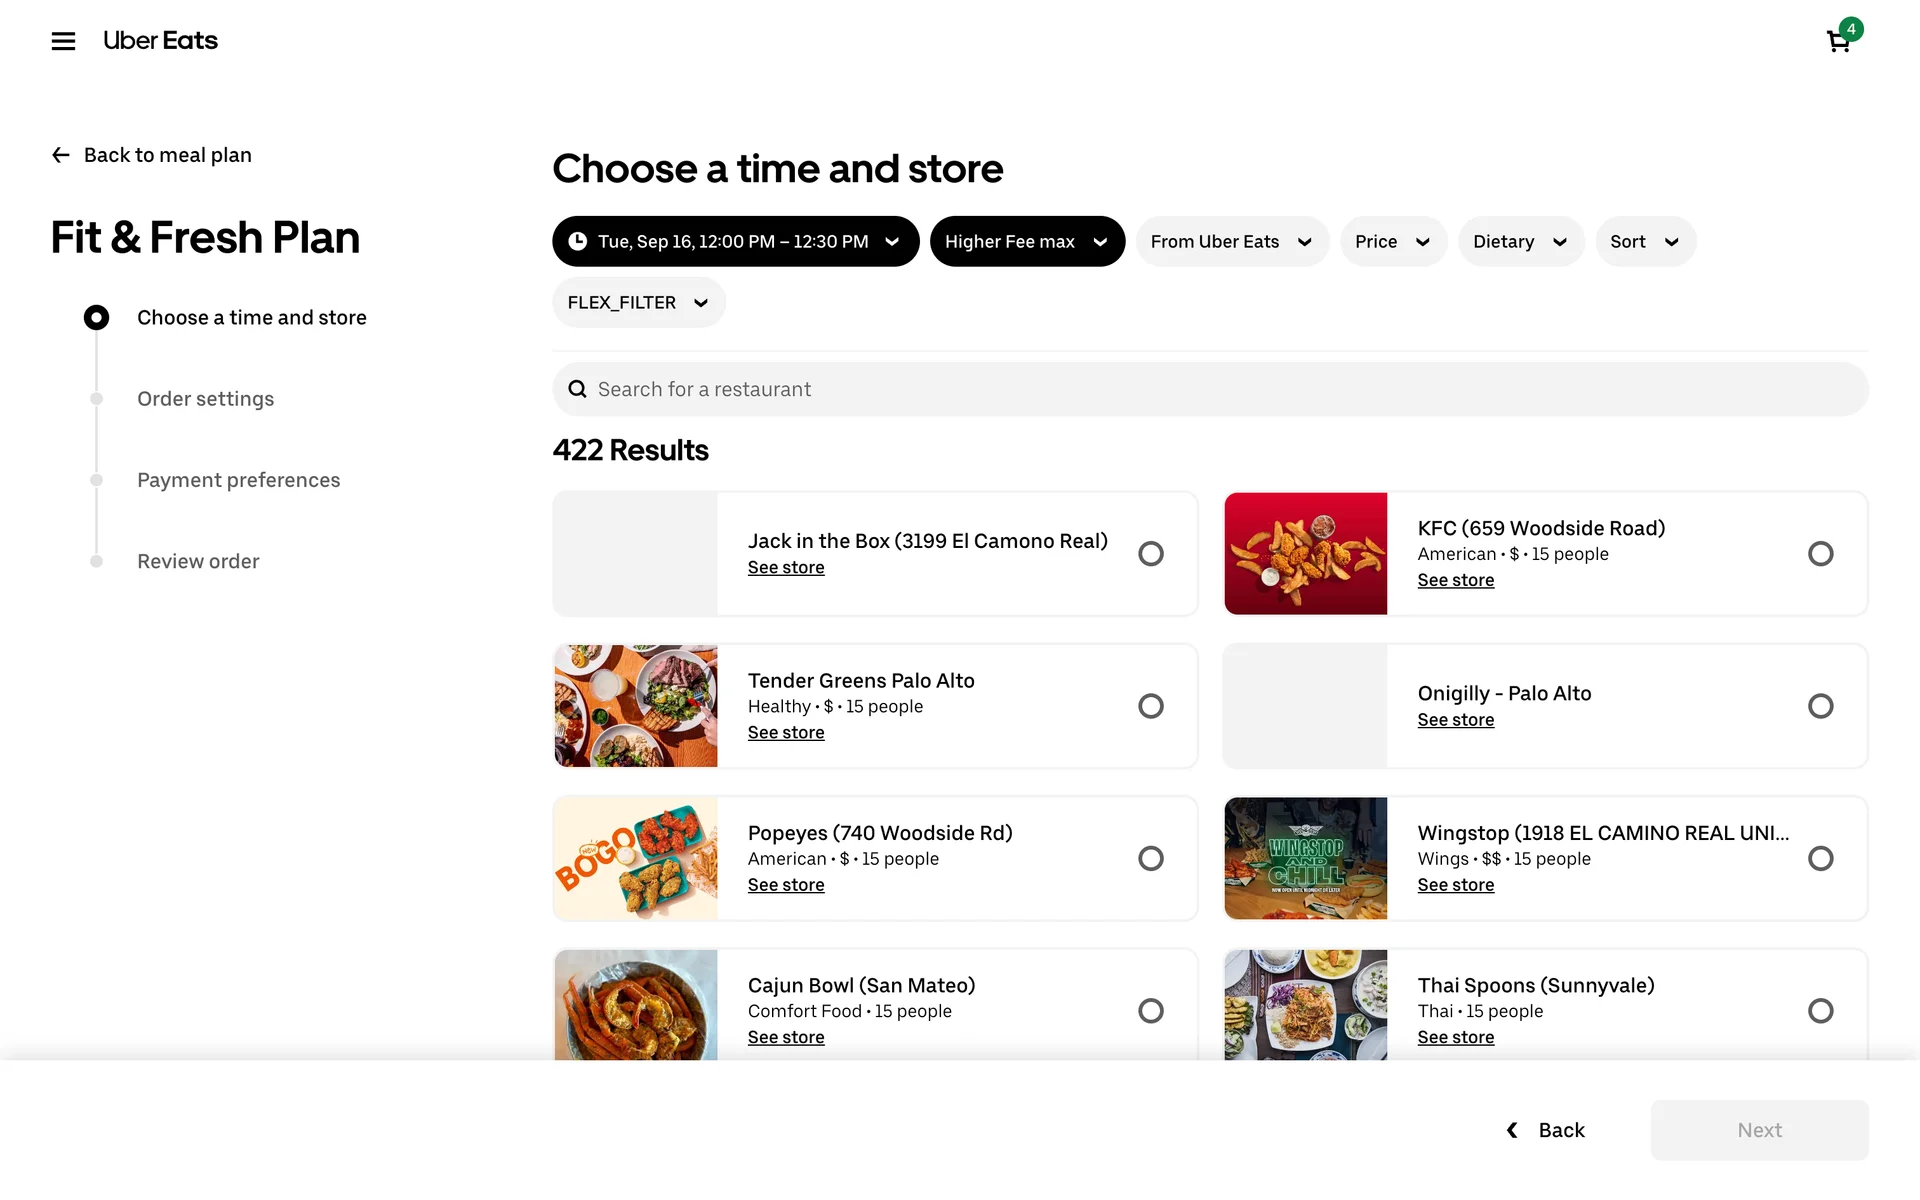Image resolution: width=1920 pixels, height=1200 pixels.
Task: Open the Sort dropdown
Action: point(1645,241)
